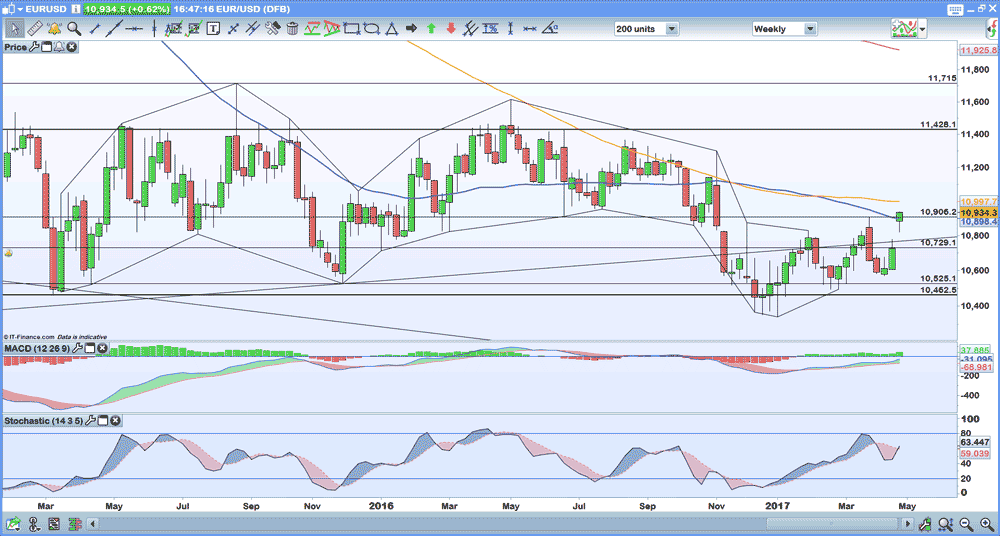Click the red-green bars icon in bottom bar
The height and width of the screenshot is (536, 1000).
point(75,523)
